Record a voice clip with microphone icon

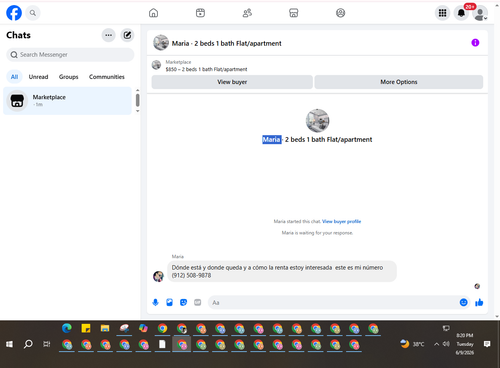(155, 302)
